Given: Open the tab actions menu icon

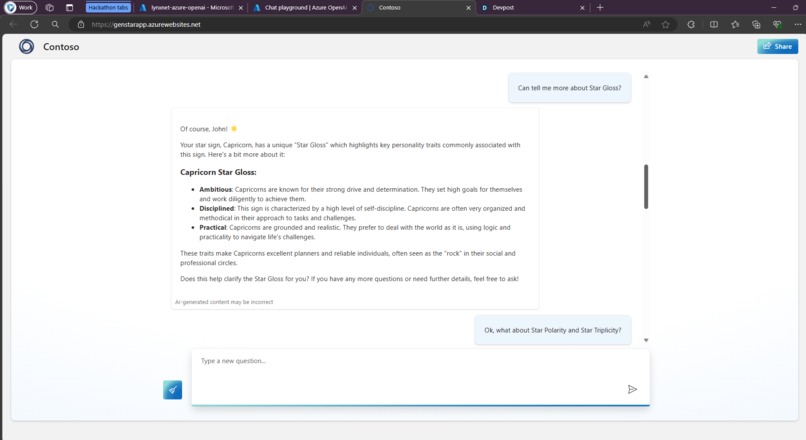Looking at the screenshot, I should point(69,8).
